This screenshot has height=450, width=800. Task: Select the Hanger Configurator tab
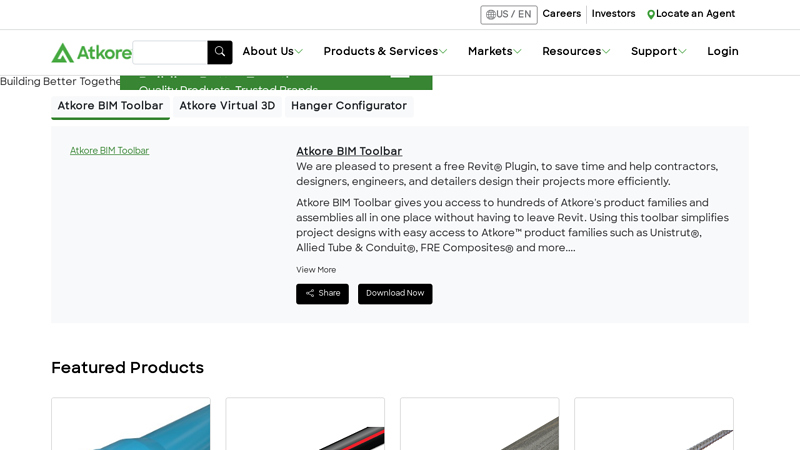click(349, 106)
